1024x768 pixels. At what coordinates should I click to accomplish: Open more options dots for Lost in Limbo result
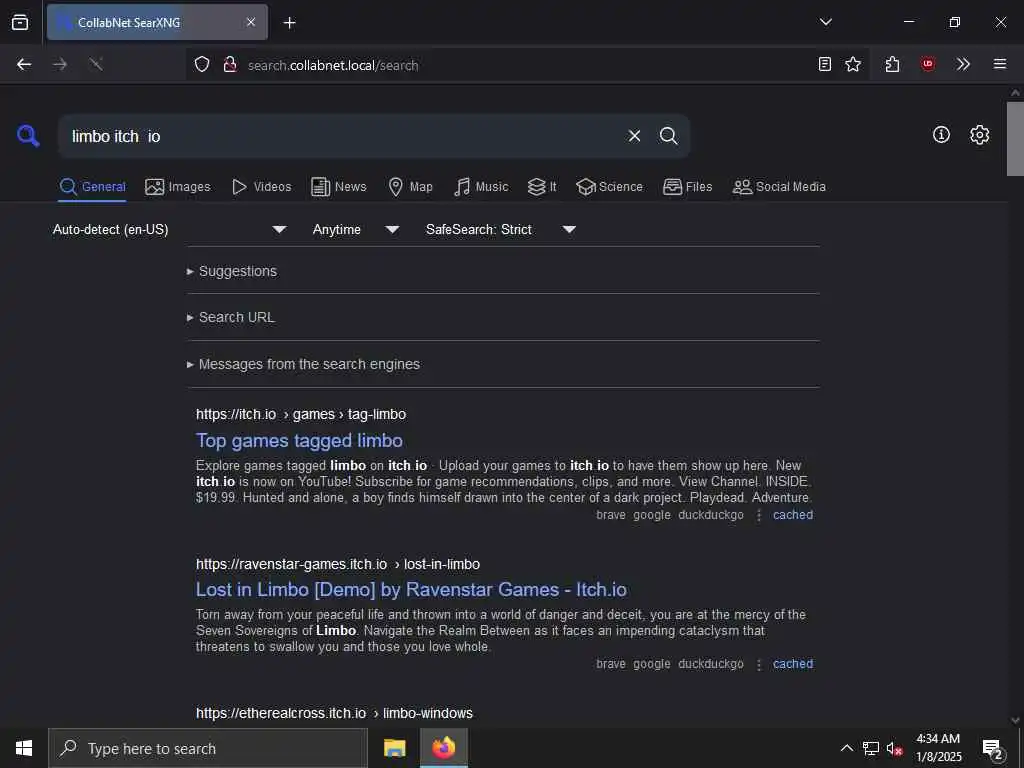(x=758, y=664)
